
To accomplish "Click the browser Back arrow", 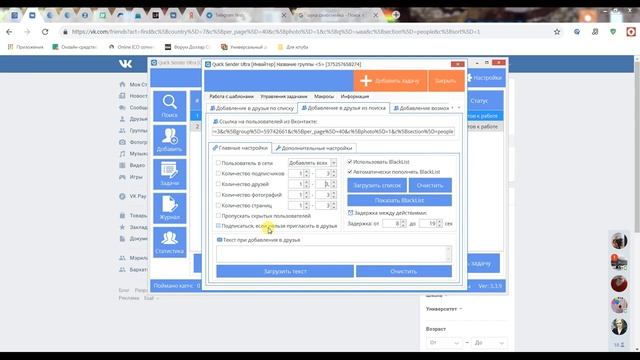I will point(9,32).
